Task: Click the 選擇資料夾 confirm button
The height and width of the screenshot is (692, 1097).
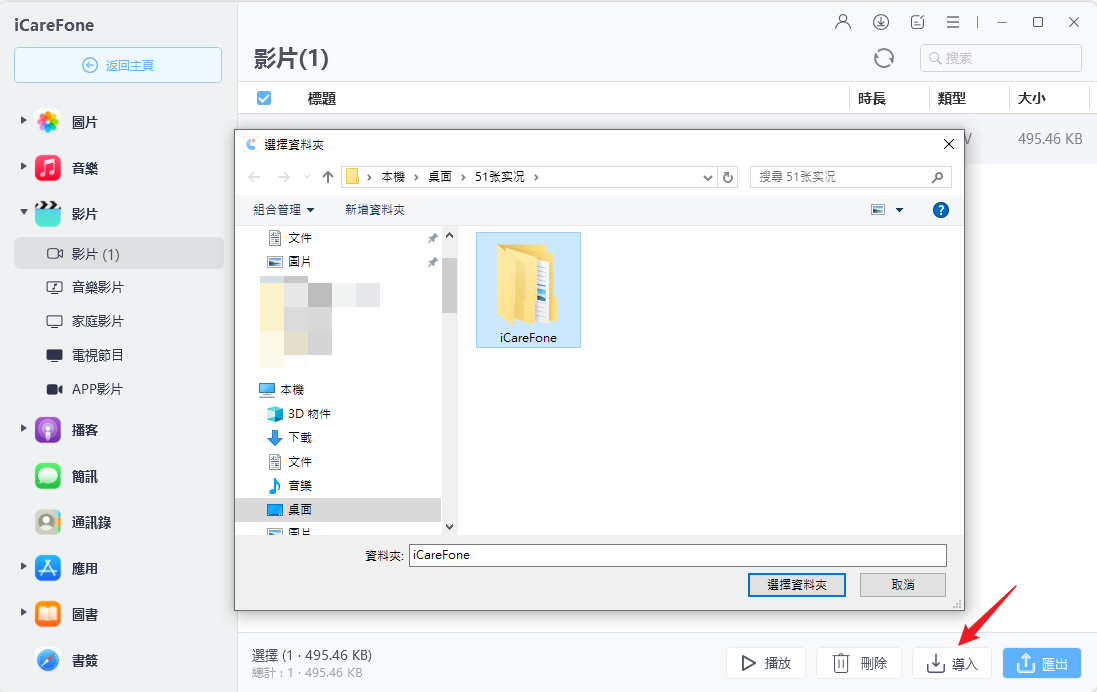Action: click(x=797, y=584)
